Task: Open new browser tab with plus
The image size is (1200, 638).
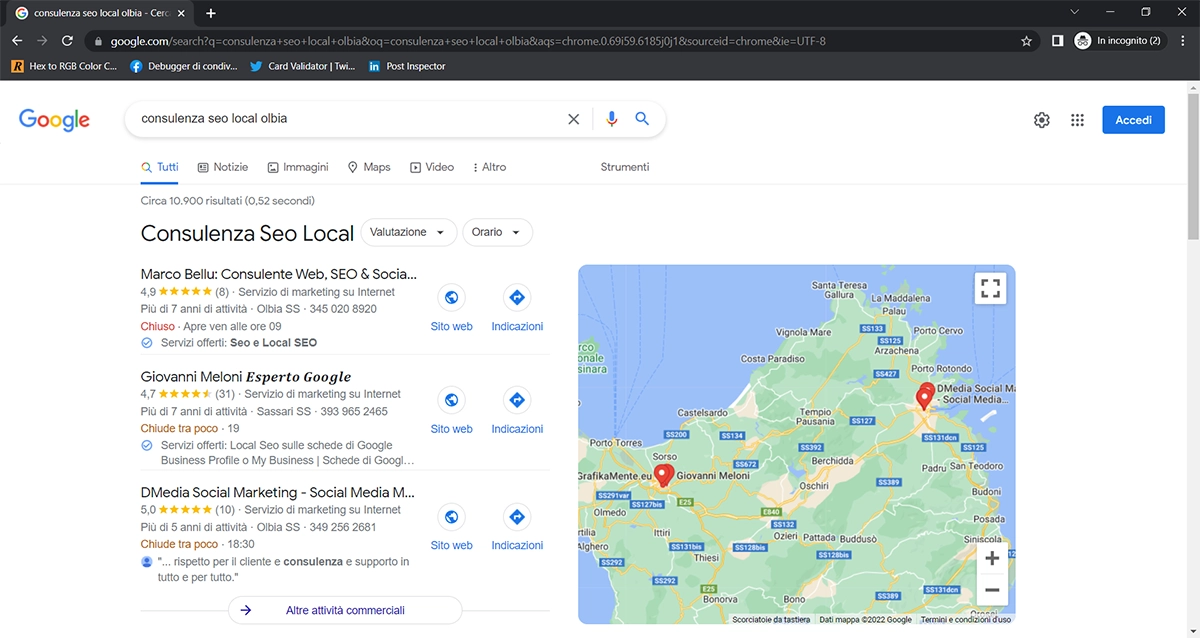Action: pyautogui.click(x=211, y=13)
